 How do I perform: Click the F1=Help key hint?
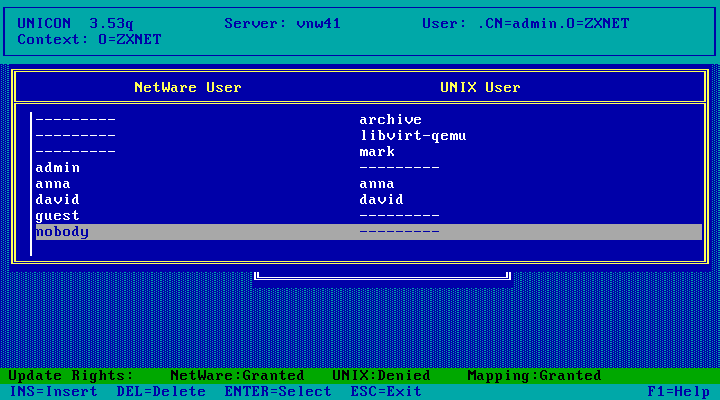[678, 392]
